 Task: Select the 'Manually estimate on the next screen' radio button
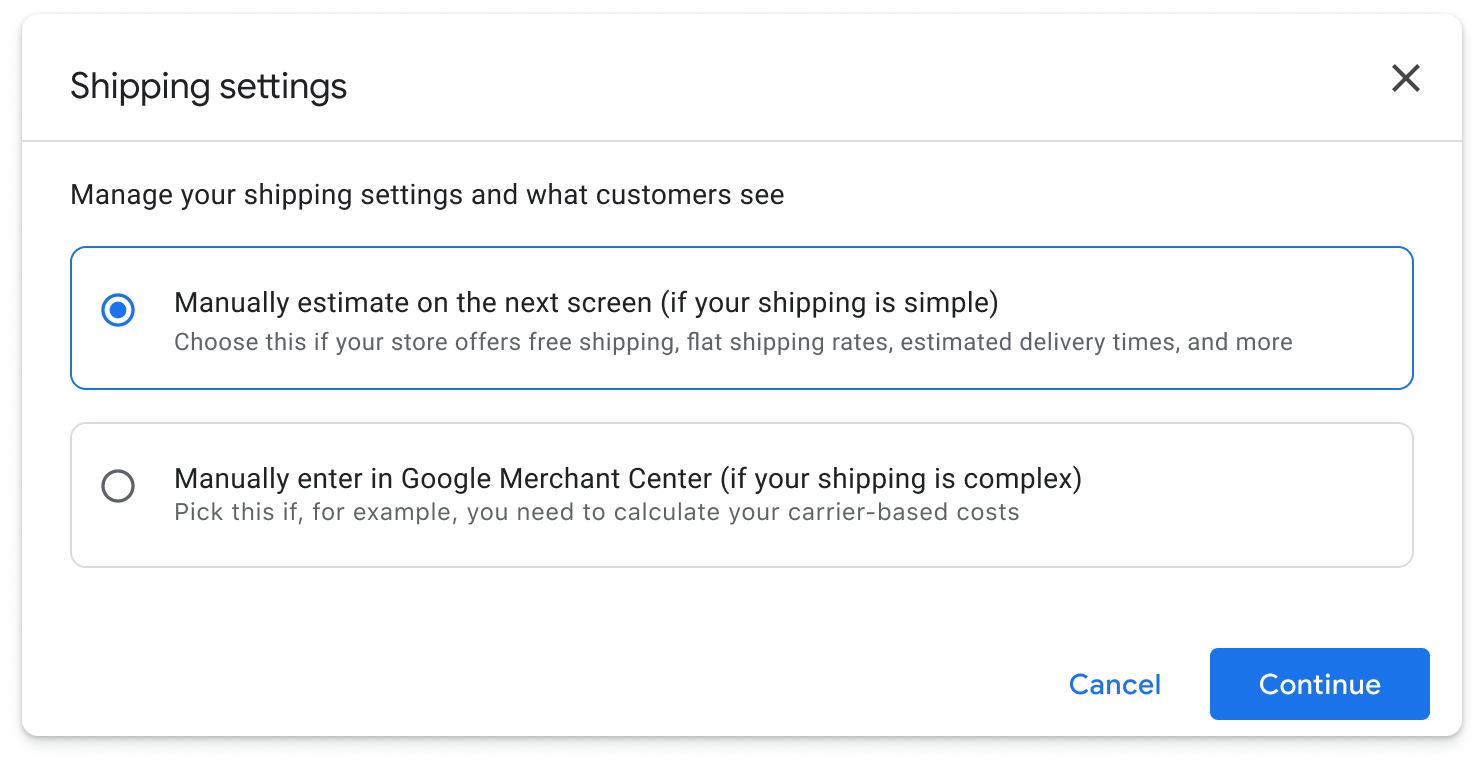click(118, 310)
